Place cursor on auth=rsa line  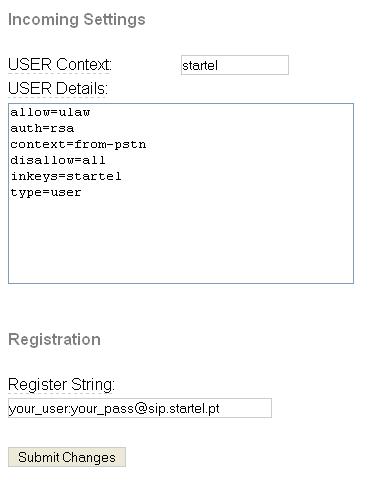coord(42,128)
